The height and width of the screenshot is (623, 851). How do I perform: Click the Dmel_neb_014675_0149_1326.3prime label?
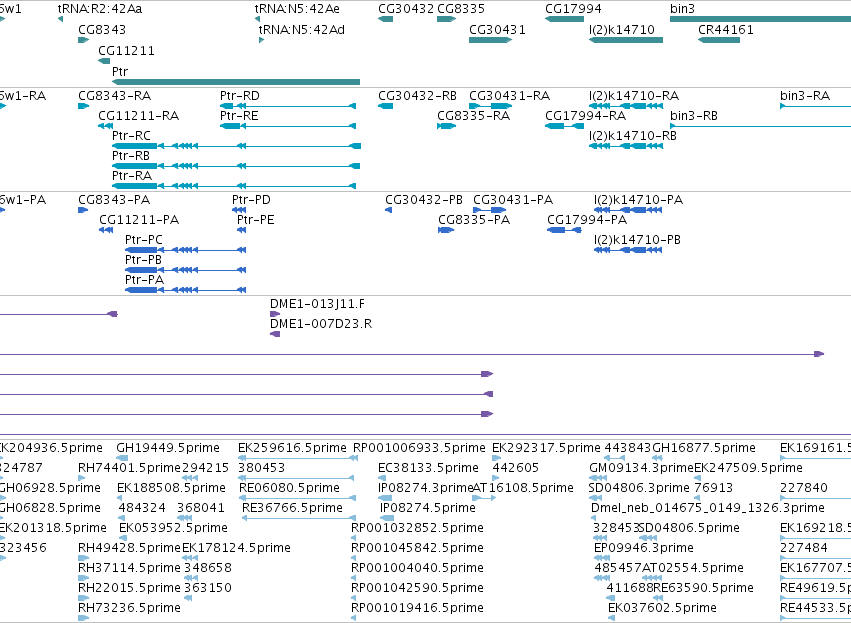[708, 508]
